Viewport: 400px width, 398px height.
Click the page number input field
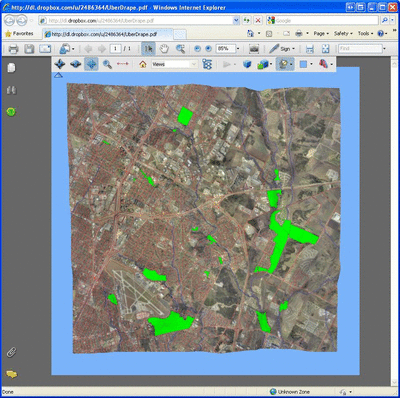coord(115,49)
